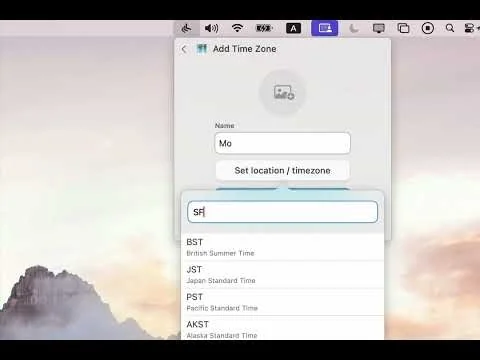480x360 pixels.
Task: Click the Set location / timezone button
Action: 283,171
